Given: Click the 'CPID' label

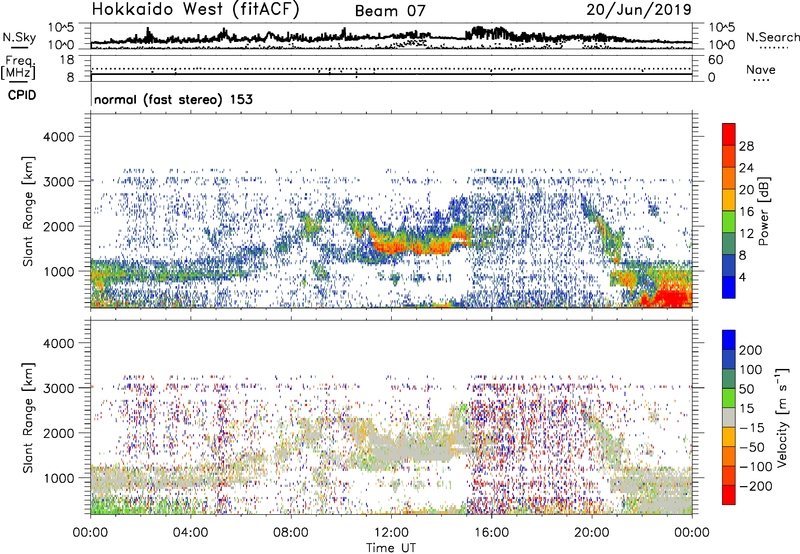Looking at the screenshot, I should (x=22, y=95).
